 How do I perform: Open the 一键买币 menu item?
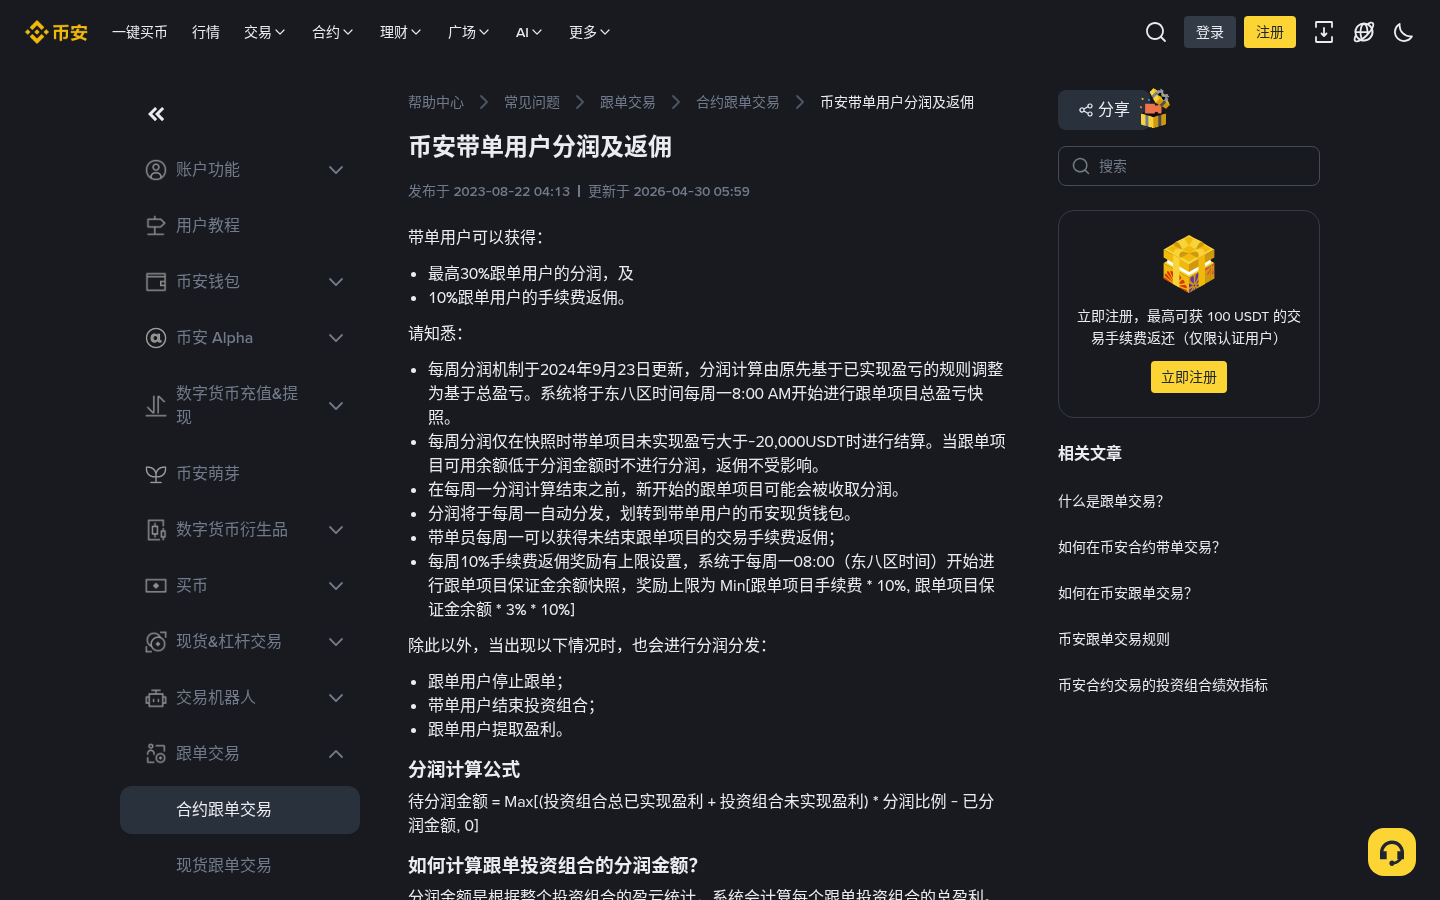click(x=140, y=32)
